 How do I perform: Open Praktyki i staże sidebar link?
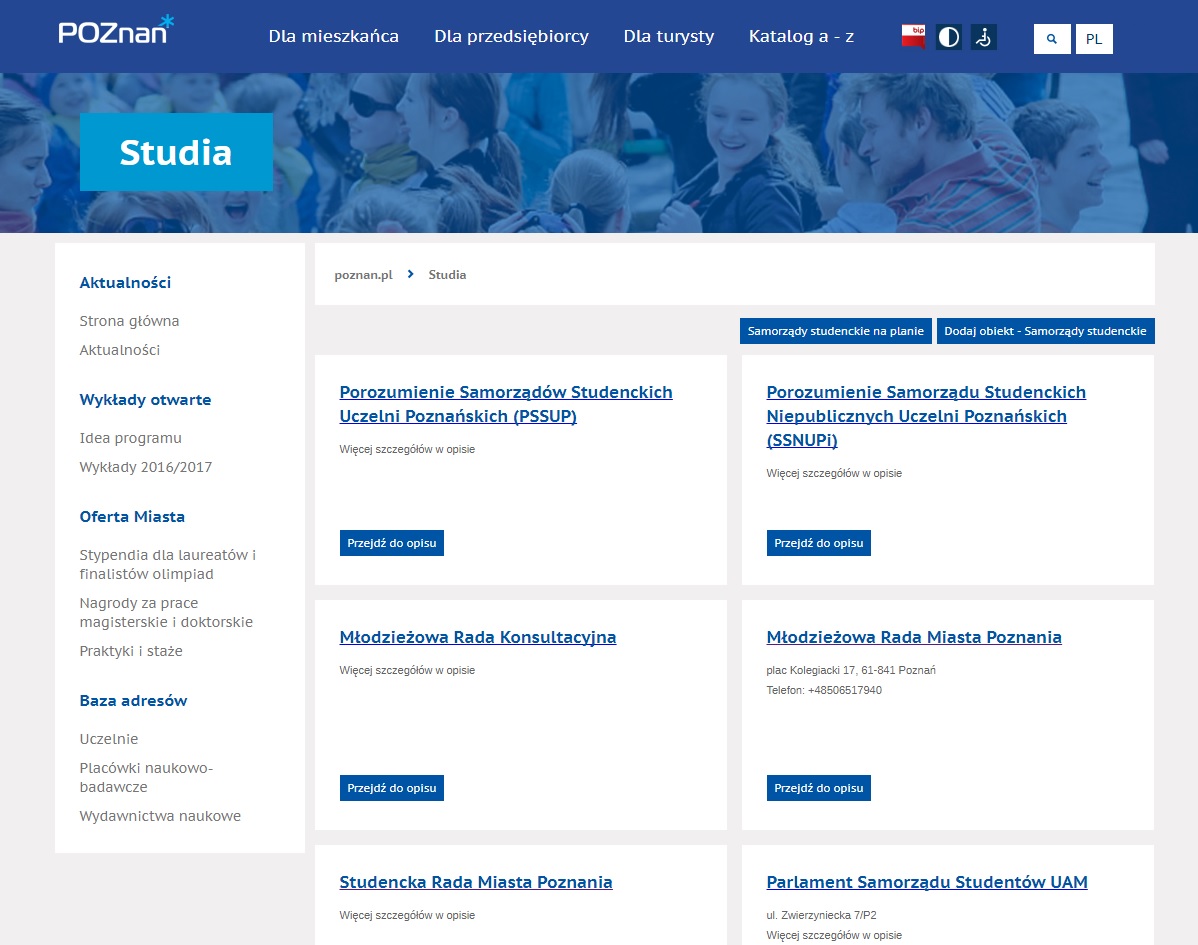[130, 651]
